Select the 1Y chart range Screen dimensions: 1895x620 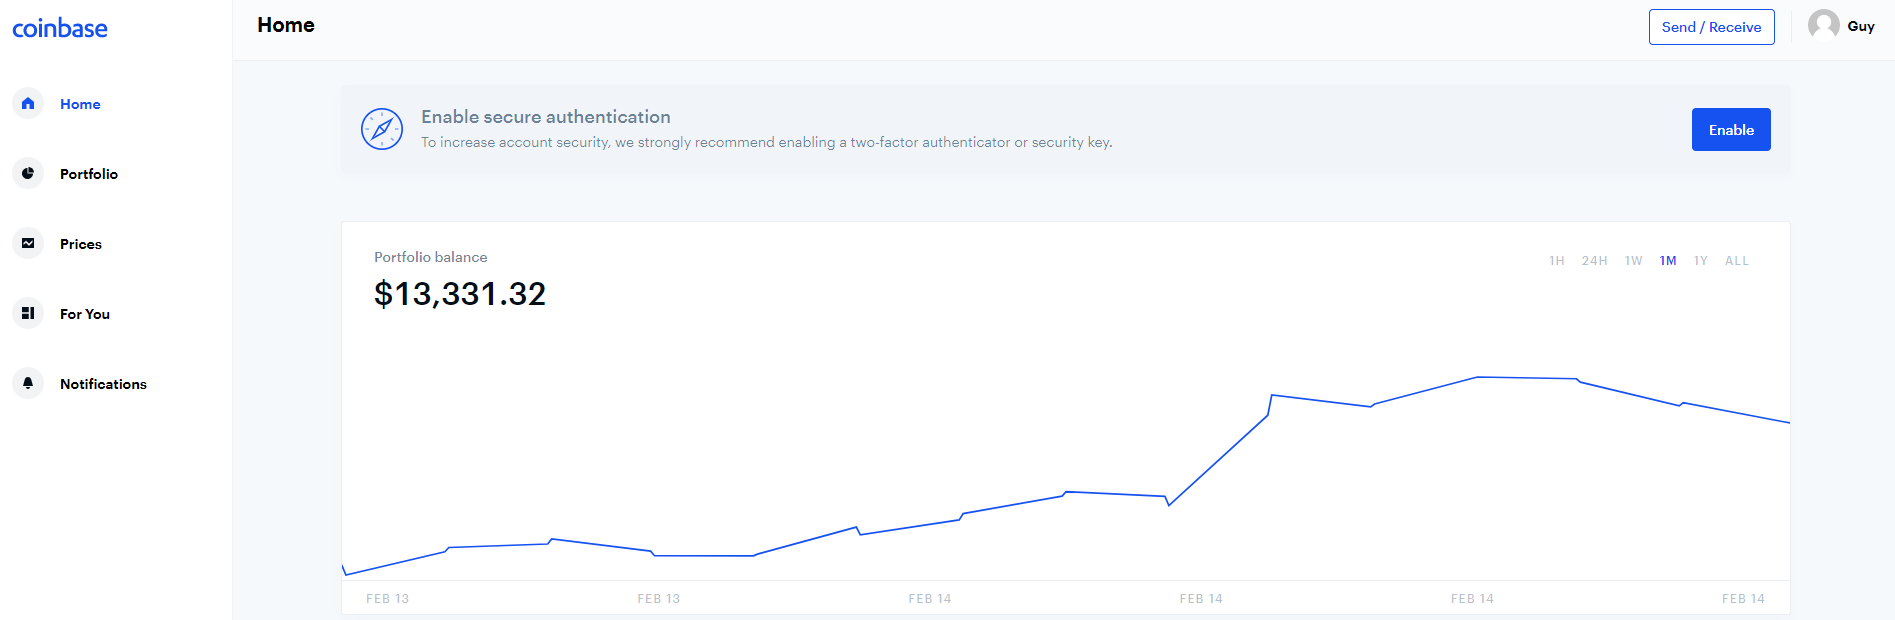tap(1700, 261)
